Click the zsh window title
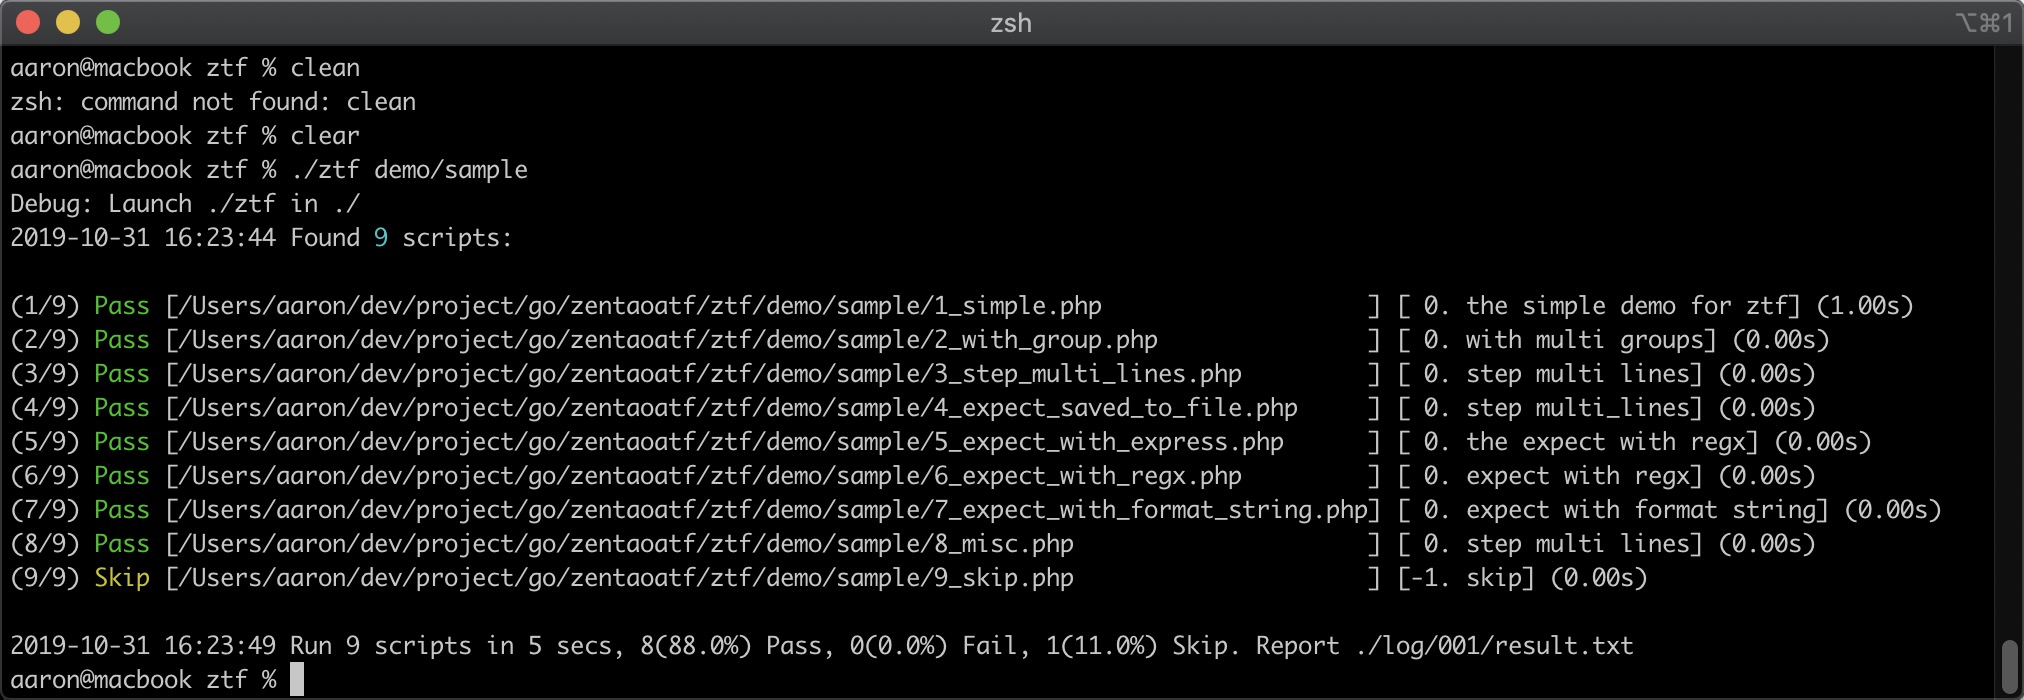Image resolution: width=2024 pixels, height=700 pixels. click(1010, 23)
